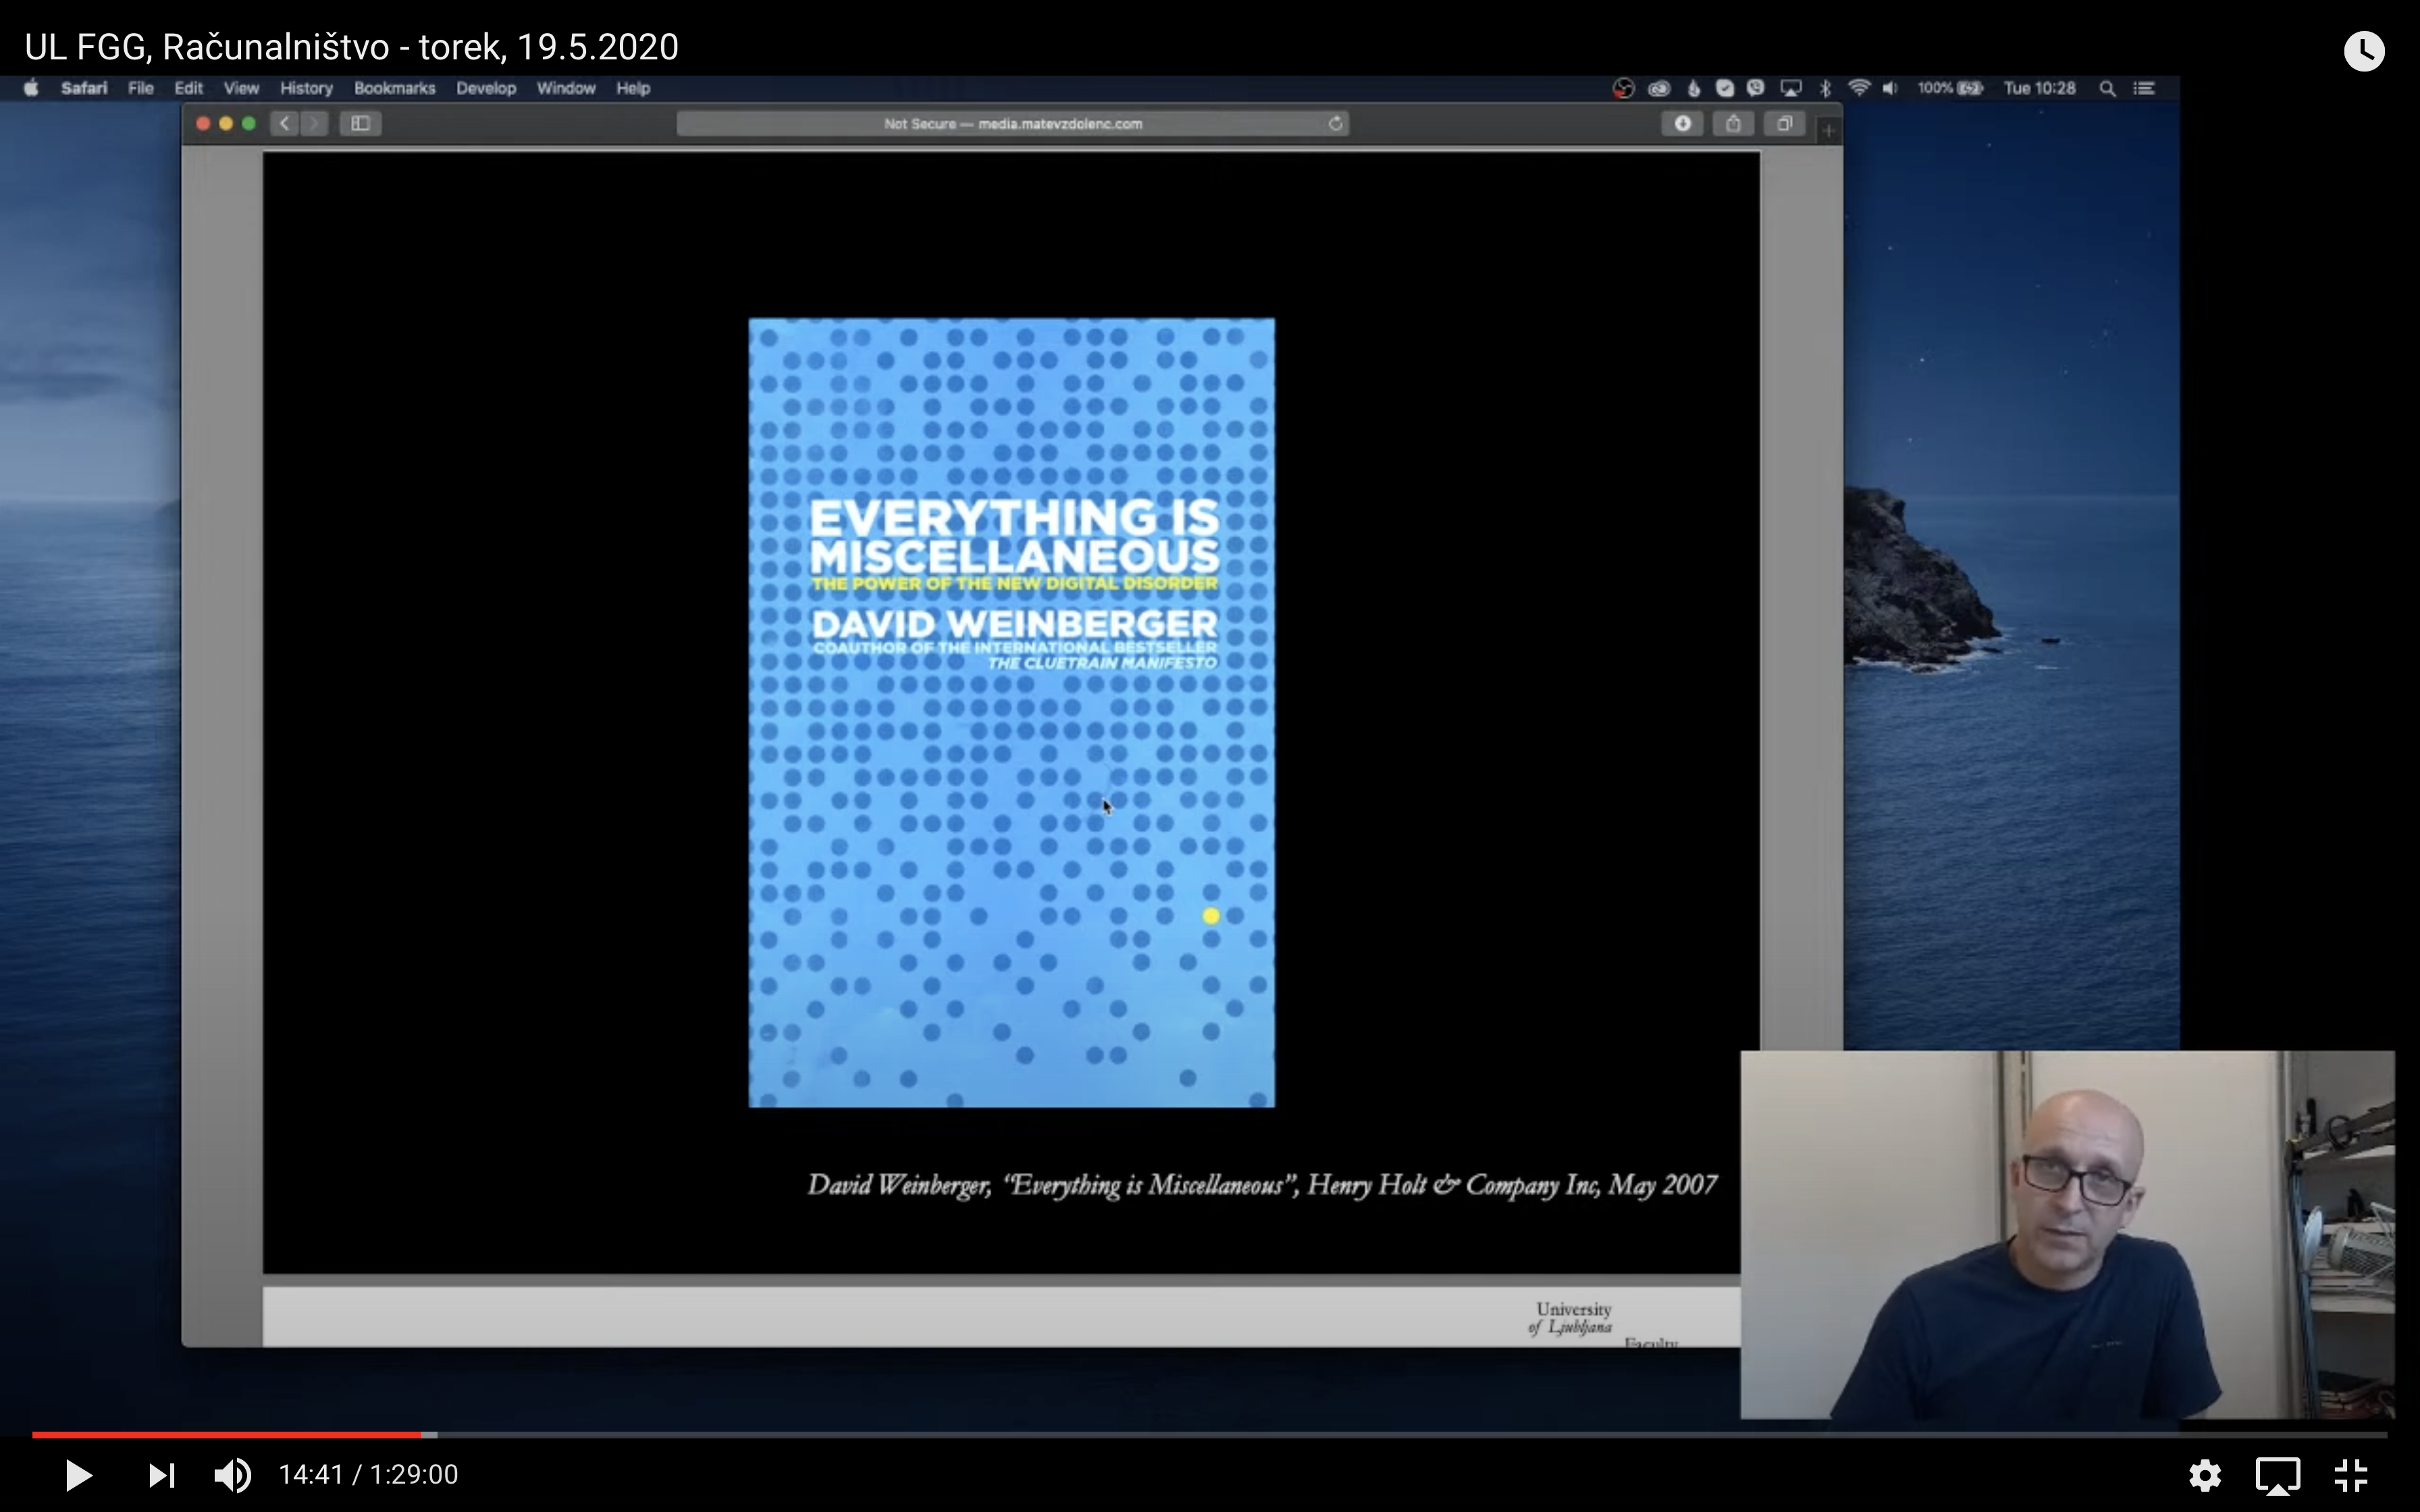2420x1512 pixels.
Task: Open the Help menu
Action: point(633,88)
